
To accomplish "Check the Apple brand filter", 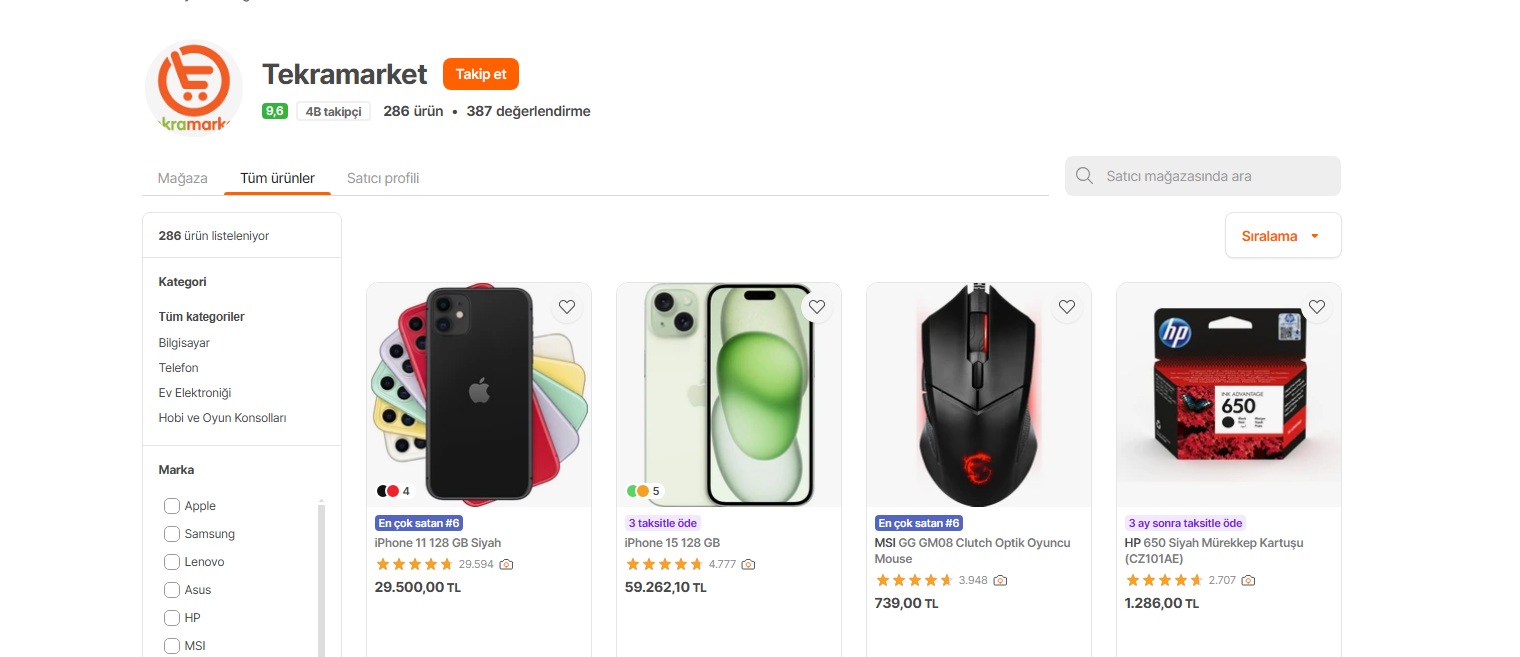I will point(172,506).
